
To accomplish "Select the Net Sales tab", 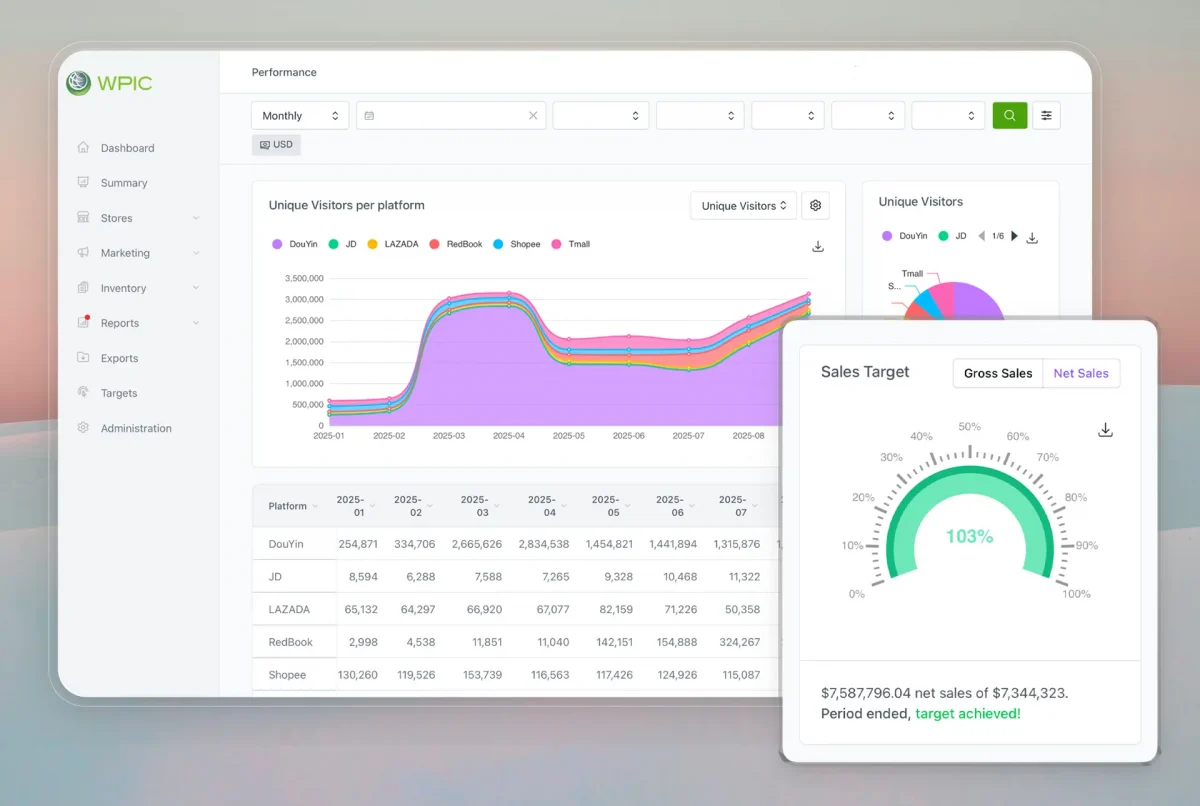I will (x=1081, y=373).
